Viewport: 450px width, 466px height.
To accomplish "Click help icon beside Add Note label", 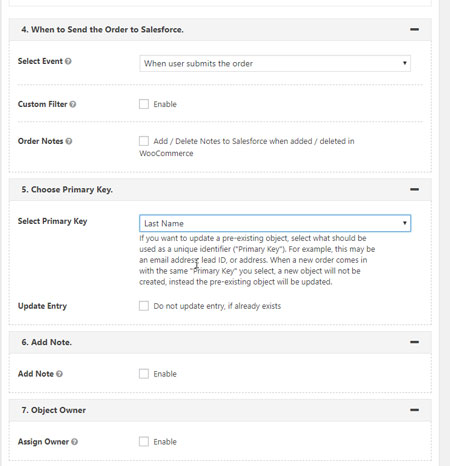I will coord(59,374).
